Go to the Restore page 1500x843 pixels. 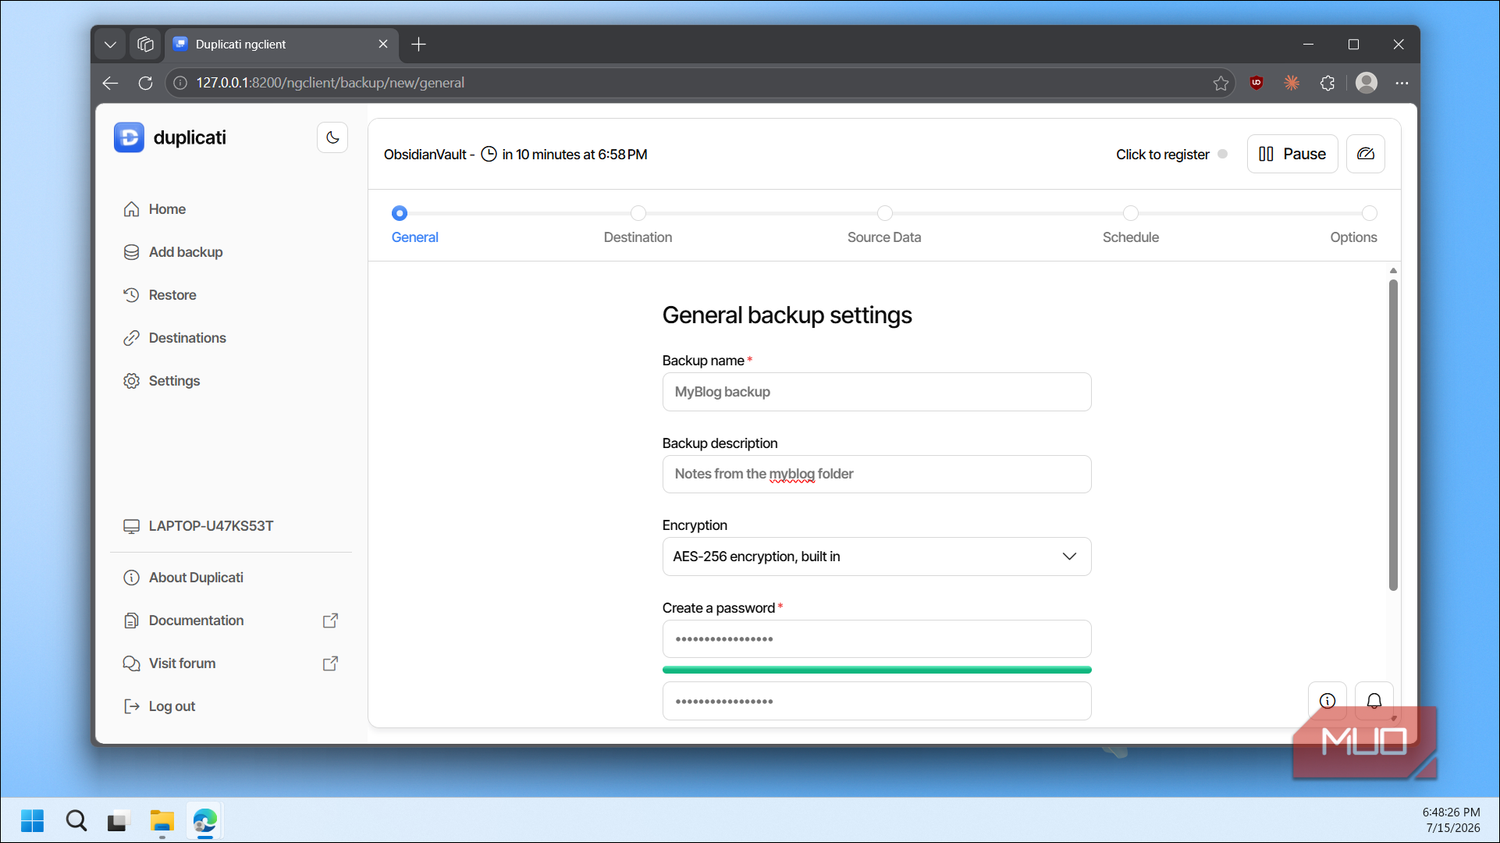pos(172,295)
